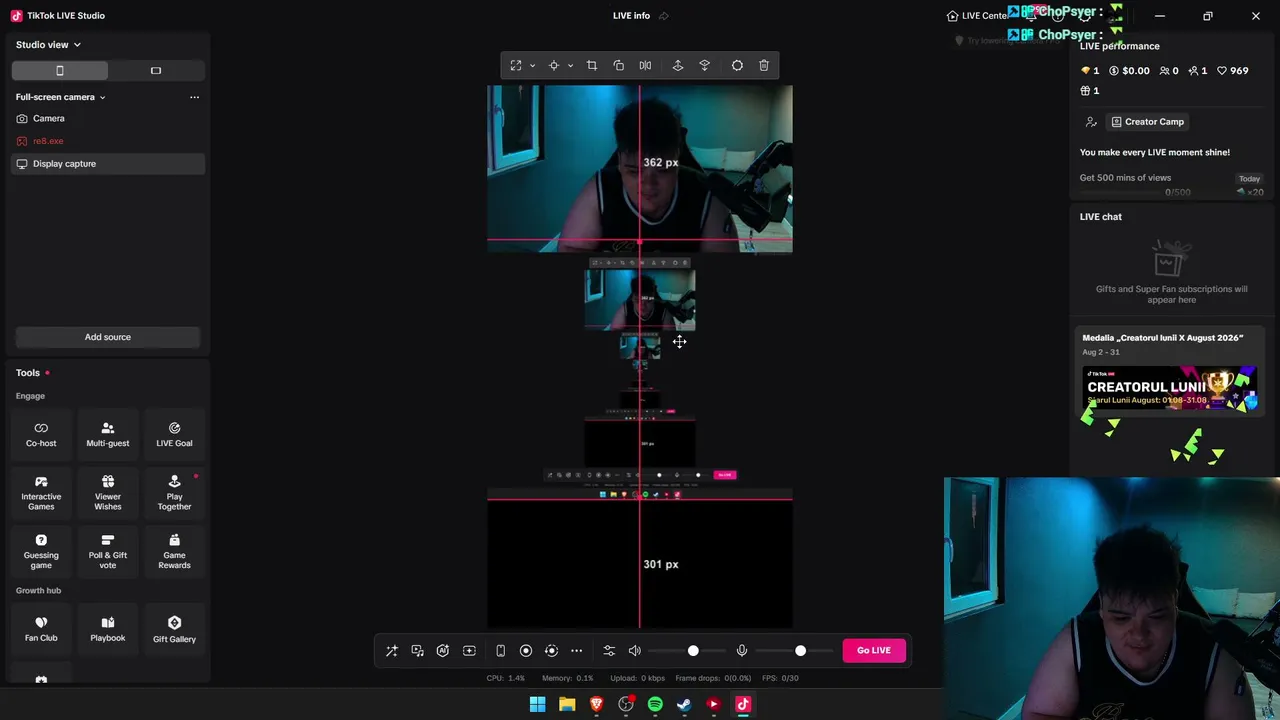Image resolution: width=1280 pixels, height=720 pixels.
Task: Click the AI hexagon icon in bottom bar
Action: coord(443,651)
